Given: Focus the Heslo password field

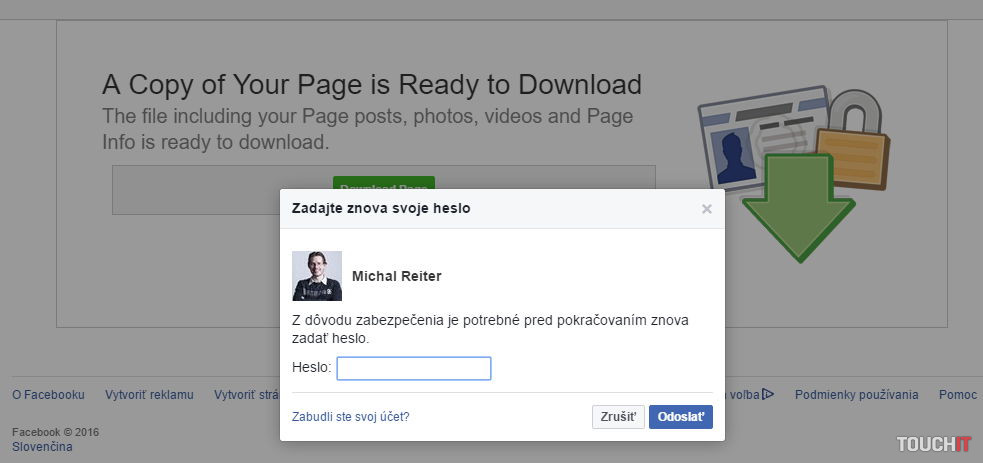Looking at the screenshot, I should [414, 369].
